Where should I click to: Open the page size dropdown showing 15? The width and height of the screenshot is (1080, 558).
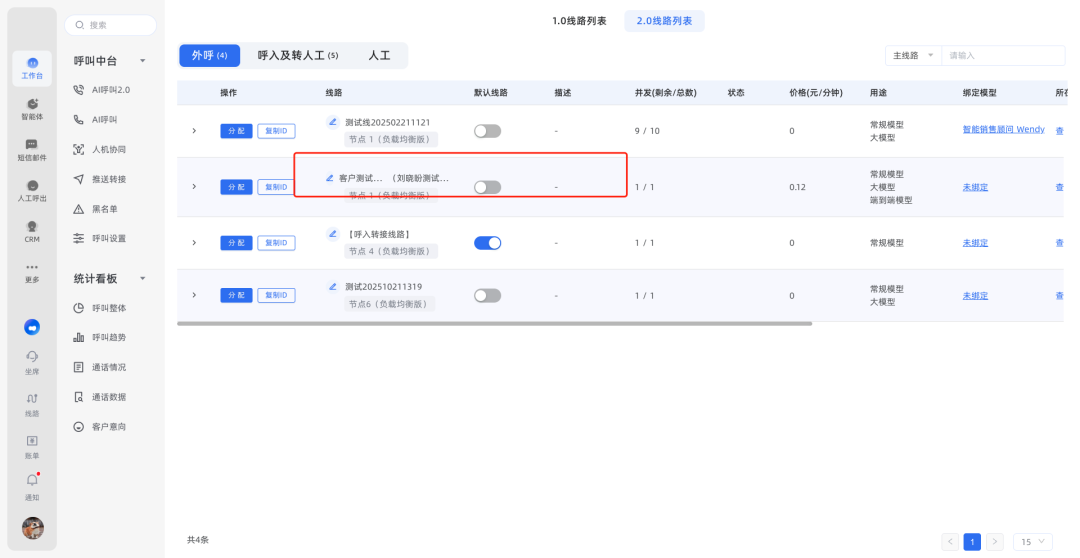coord(1032,542)
